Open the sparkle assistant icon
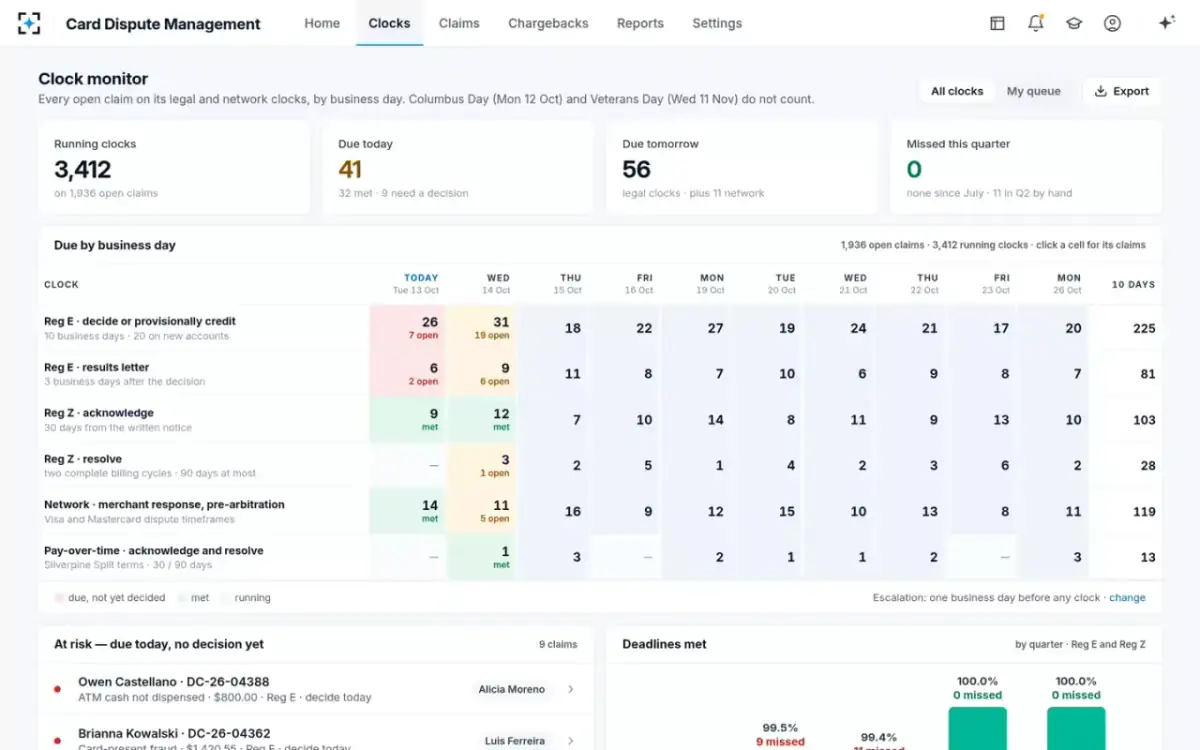The image size is (1200, 750). (x=1166, y=23)
